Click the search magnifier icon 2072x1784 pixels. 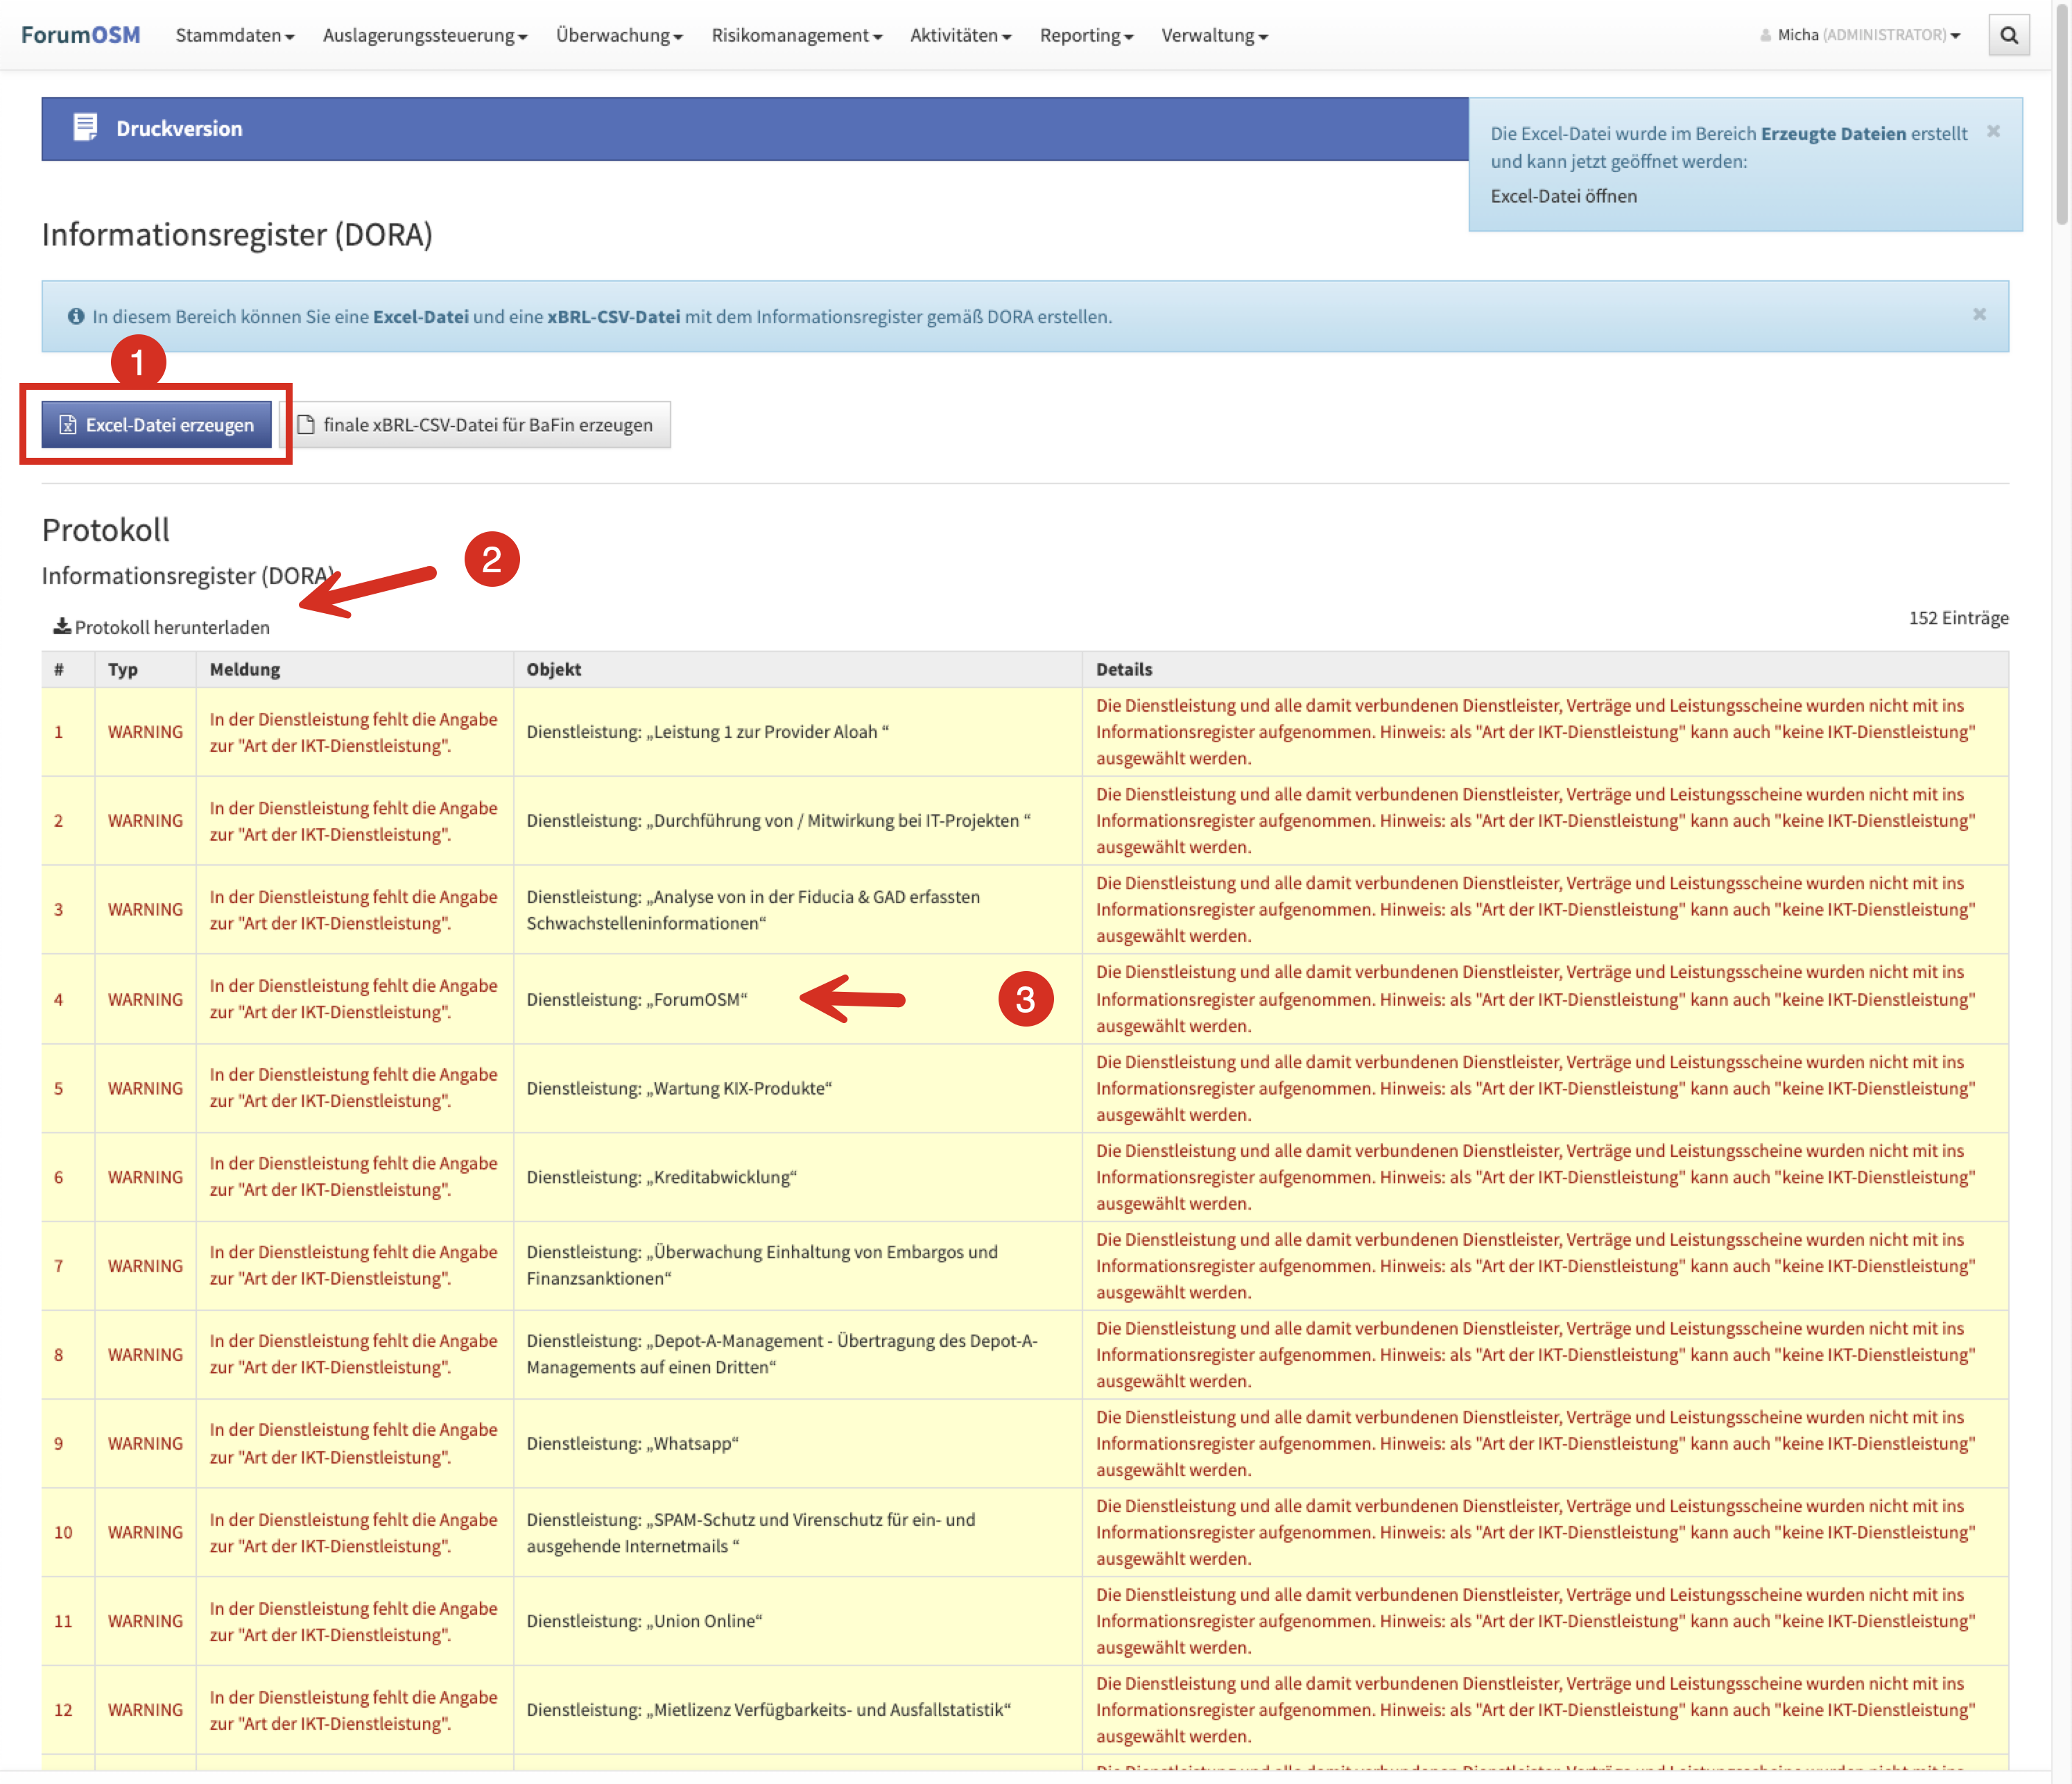(2008, 36)
